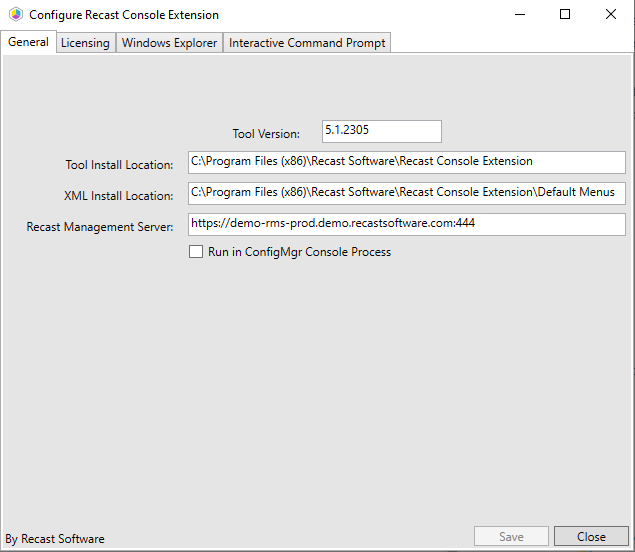The height and width of the screenshot is (552, 635).
Task: Click the XML Install Location field
Action: tap(407, 193)
